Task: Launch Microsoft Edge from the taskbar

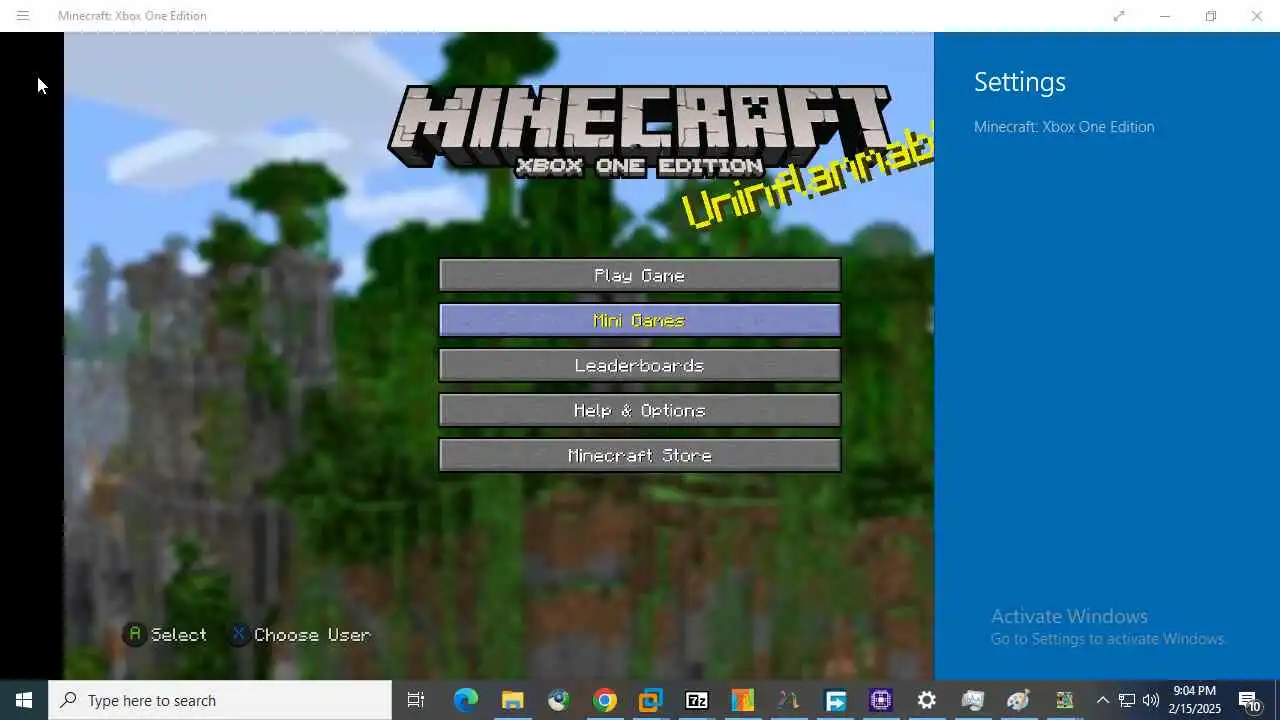Action: [x=466, y=700]
